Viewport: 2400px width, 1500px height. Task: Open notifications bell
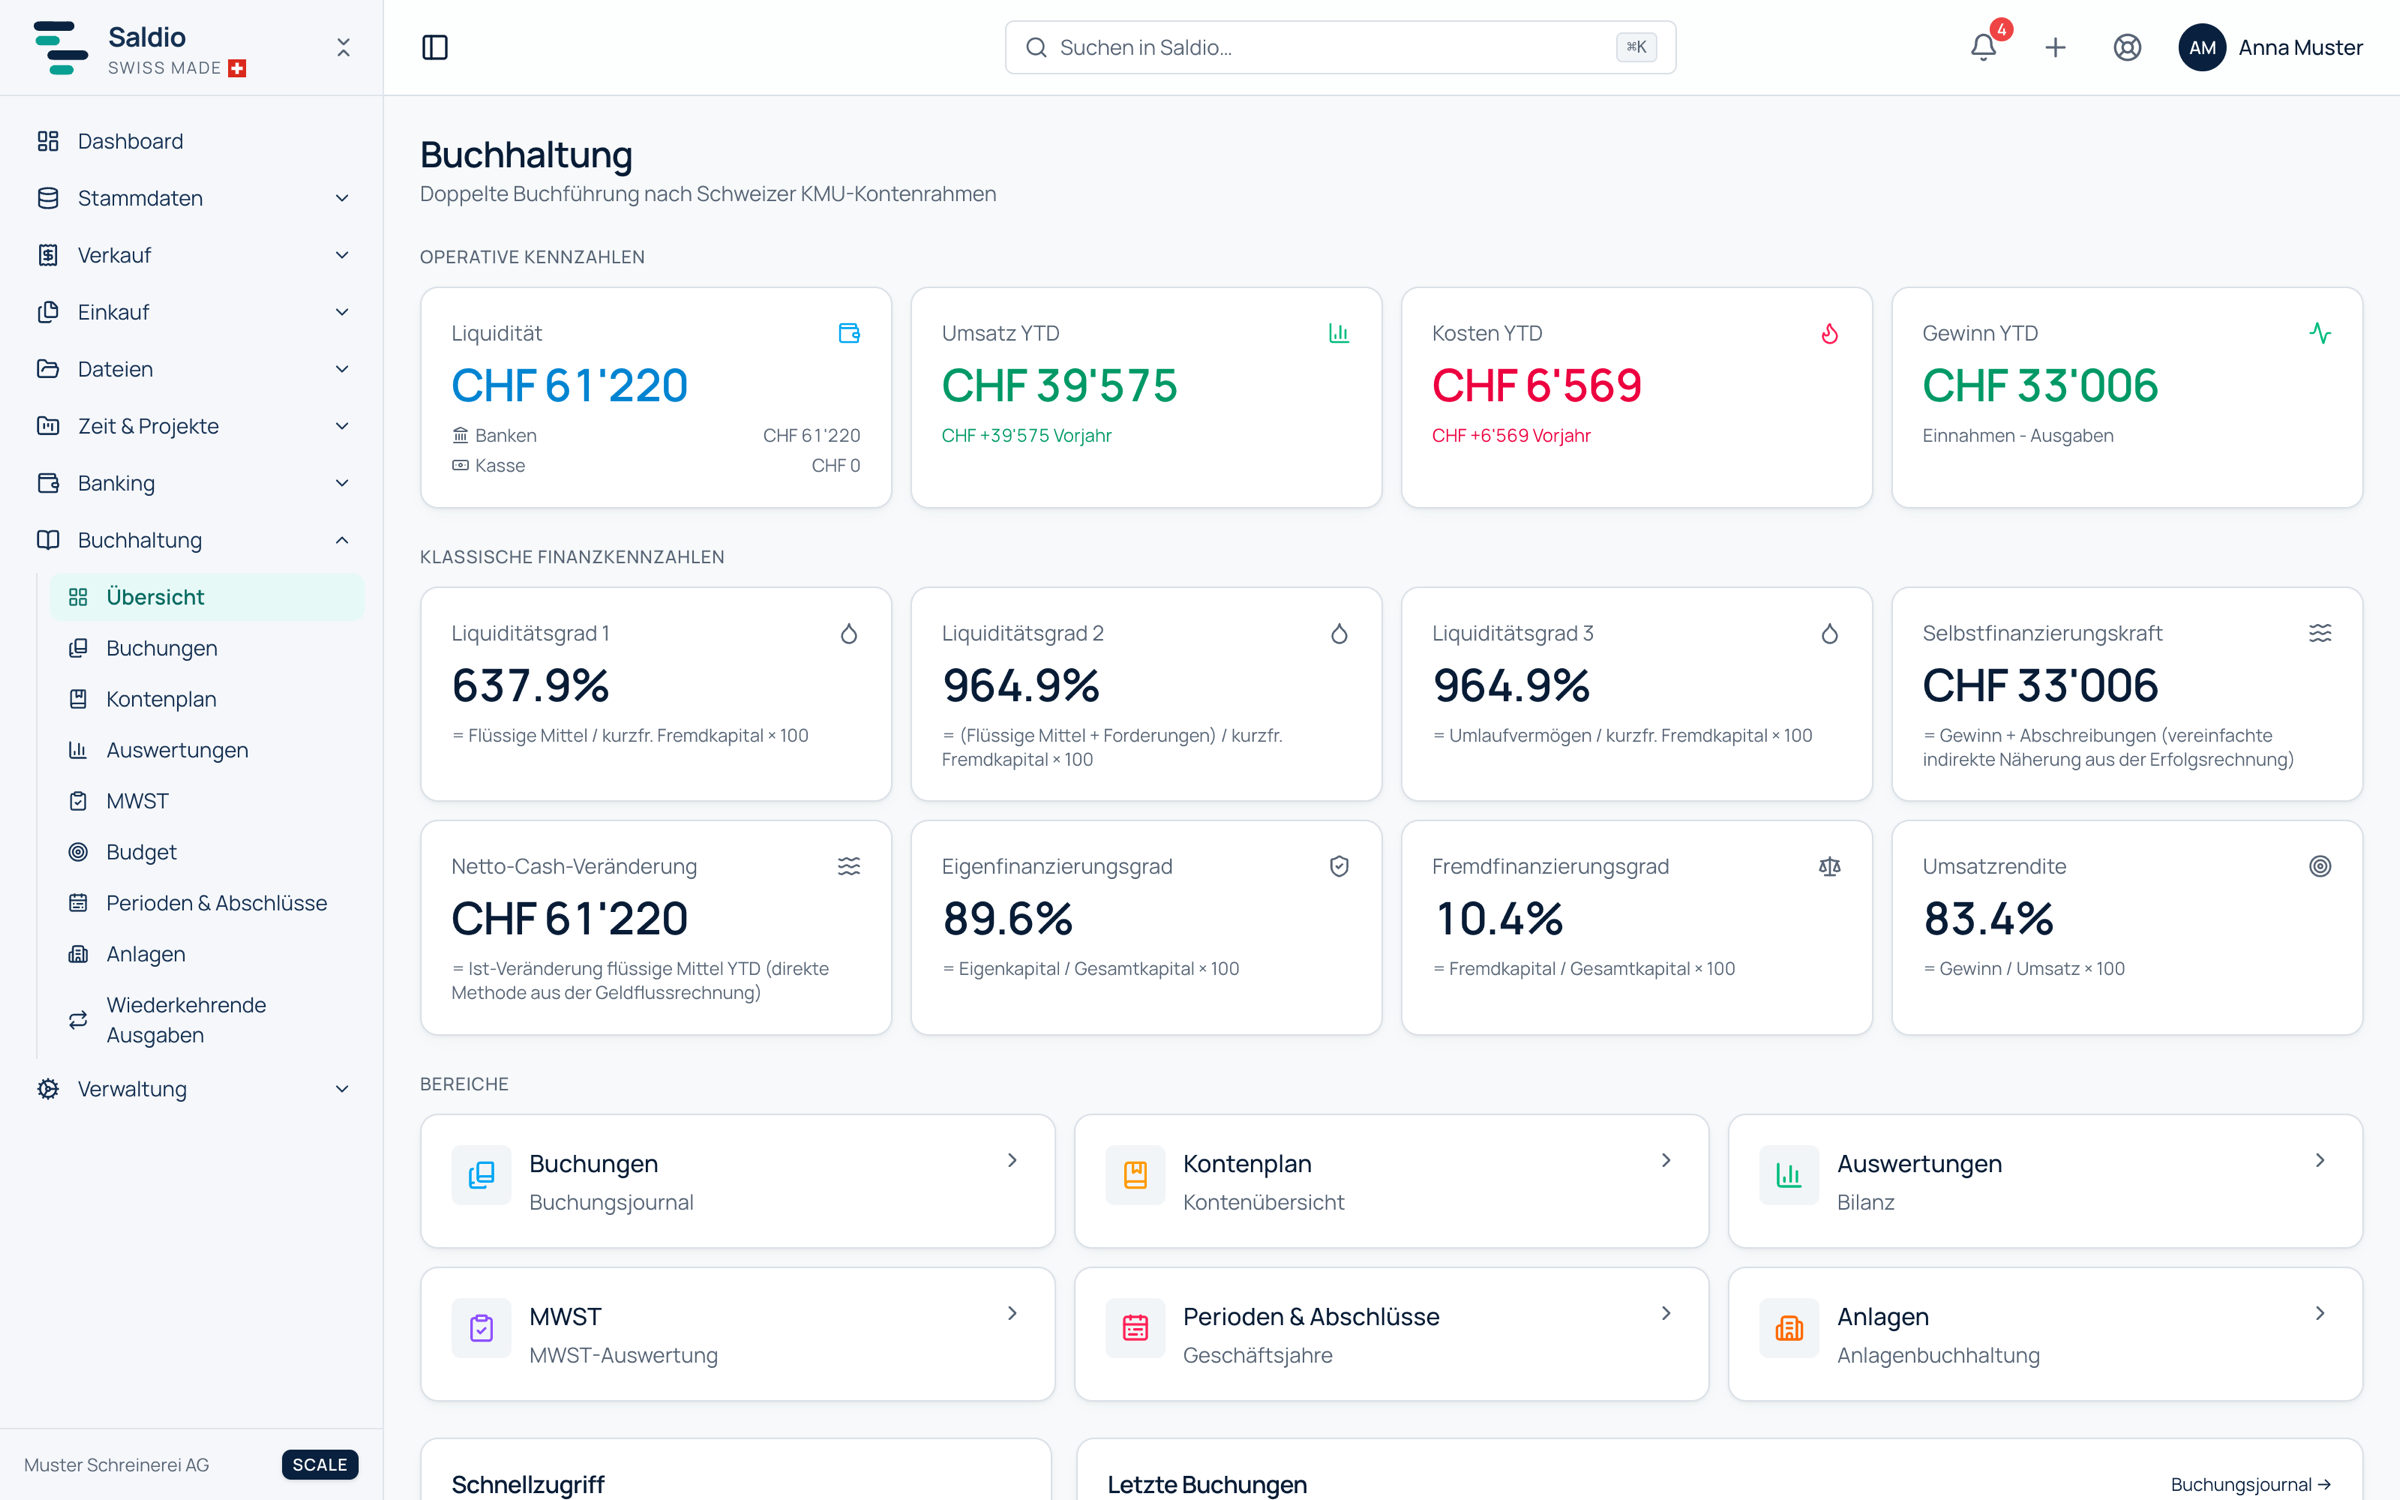click(x=1984, y=47)
